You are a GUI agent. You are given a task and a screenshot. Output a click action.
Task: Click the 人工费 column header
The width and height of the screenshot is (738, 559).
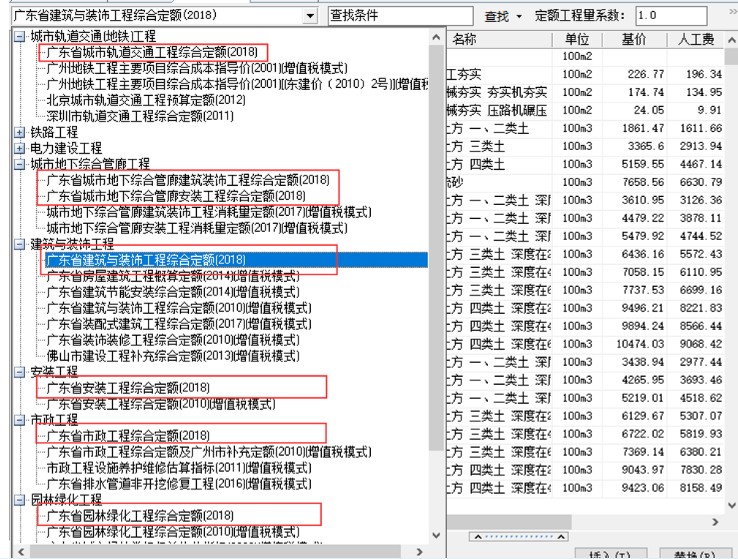(696, 39)
